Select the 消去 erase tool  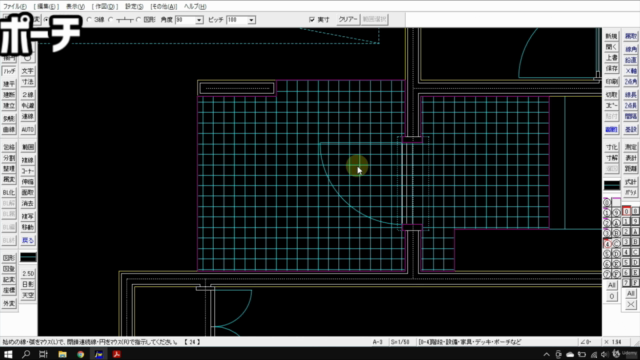pyautogui.click(x=28, y=203)
